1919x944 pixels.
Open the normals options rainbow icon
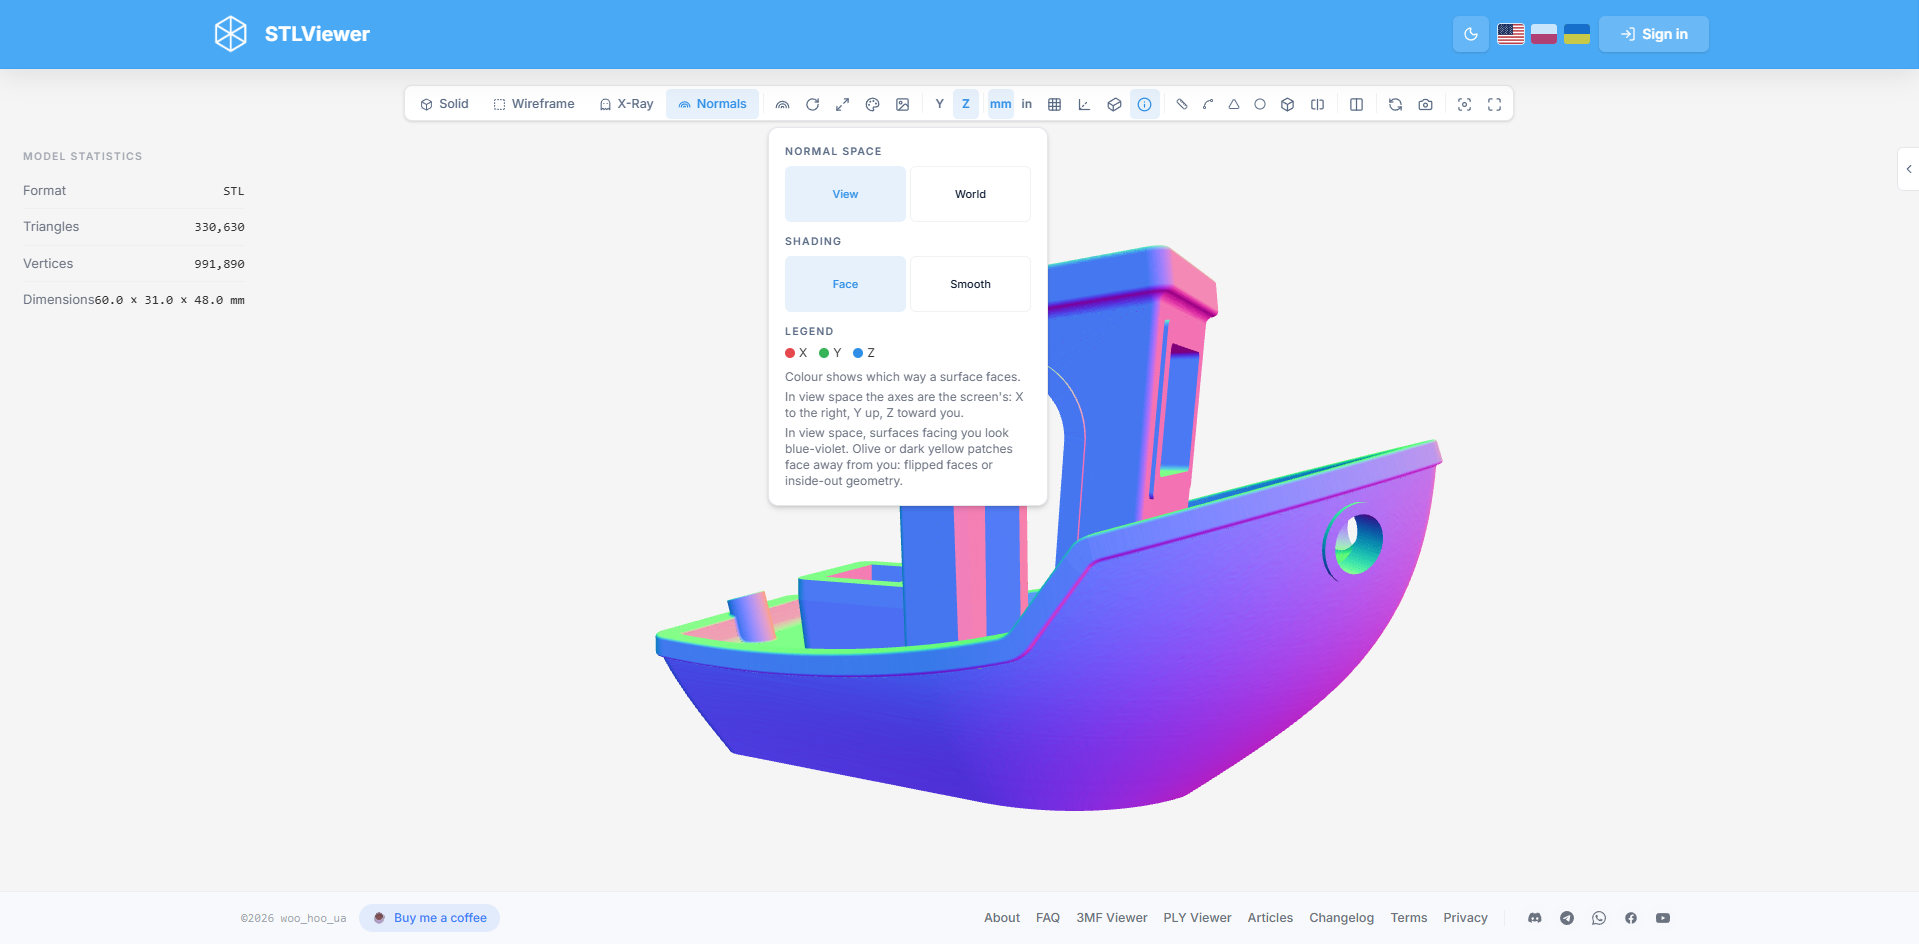coord(783,104)
